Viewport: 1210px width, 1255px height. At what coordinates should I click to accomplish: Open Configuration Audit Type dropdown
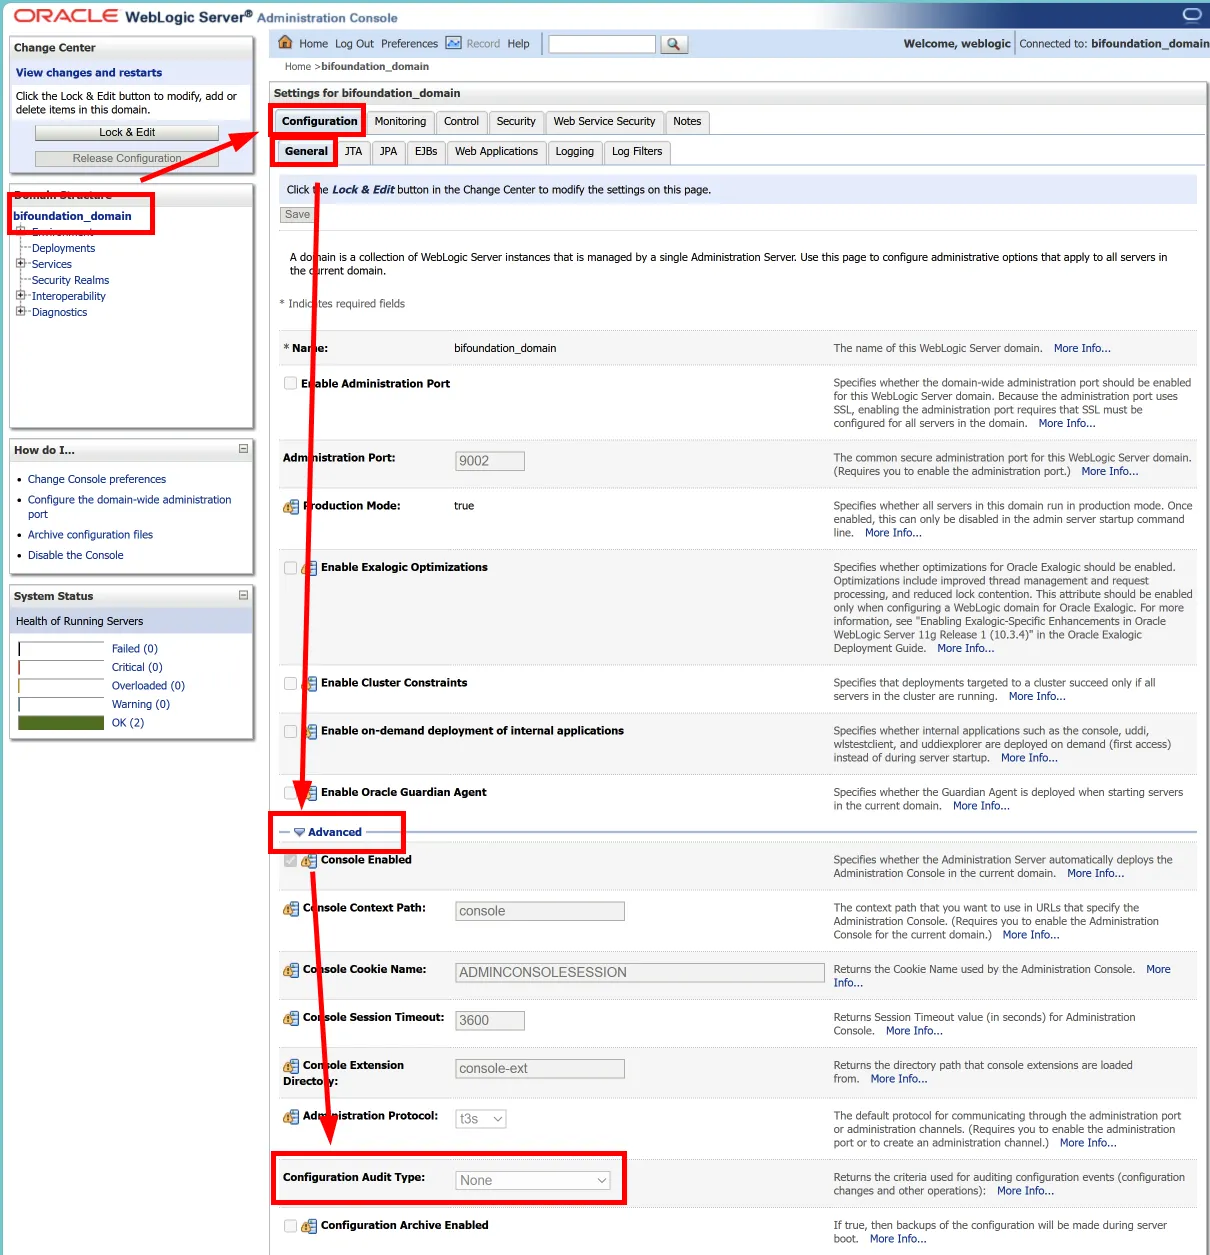[533, 1180]
